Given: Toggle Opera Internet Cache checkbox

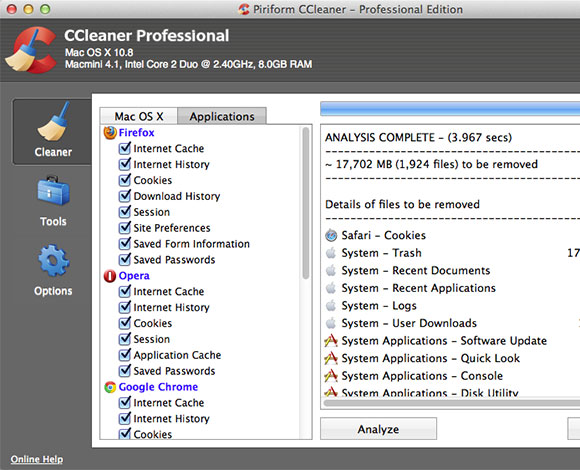Looking at the screenshot, I should click(125, 291).
